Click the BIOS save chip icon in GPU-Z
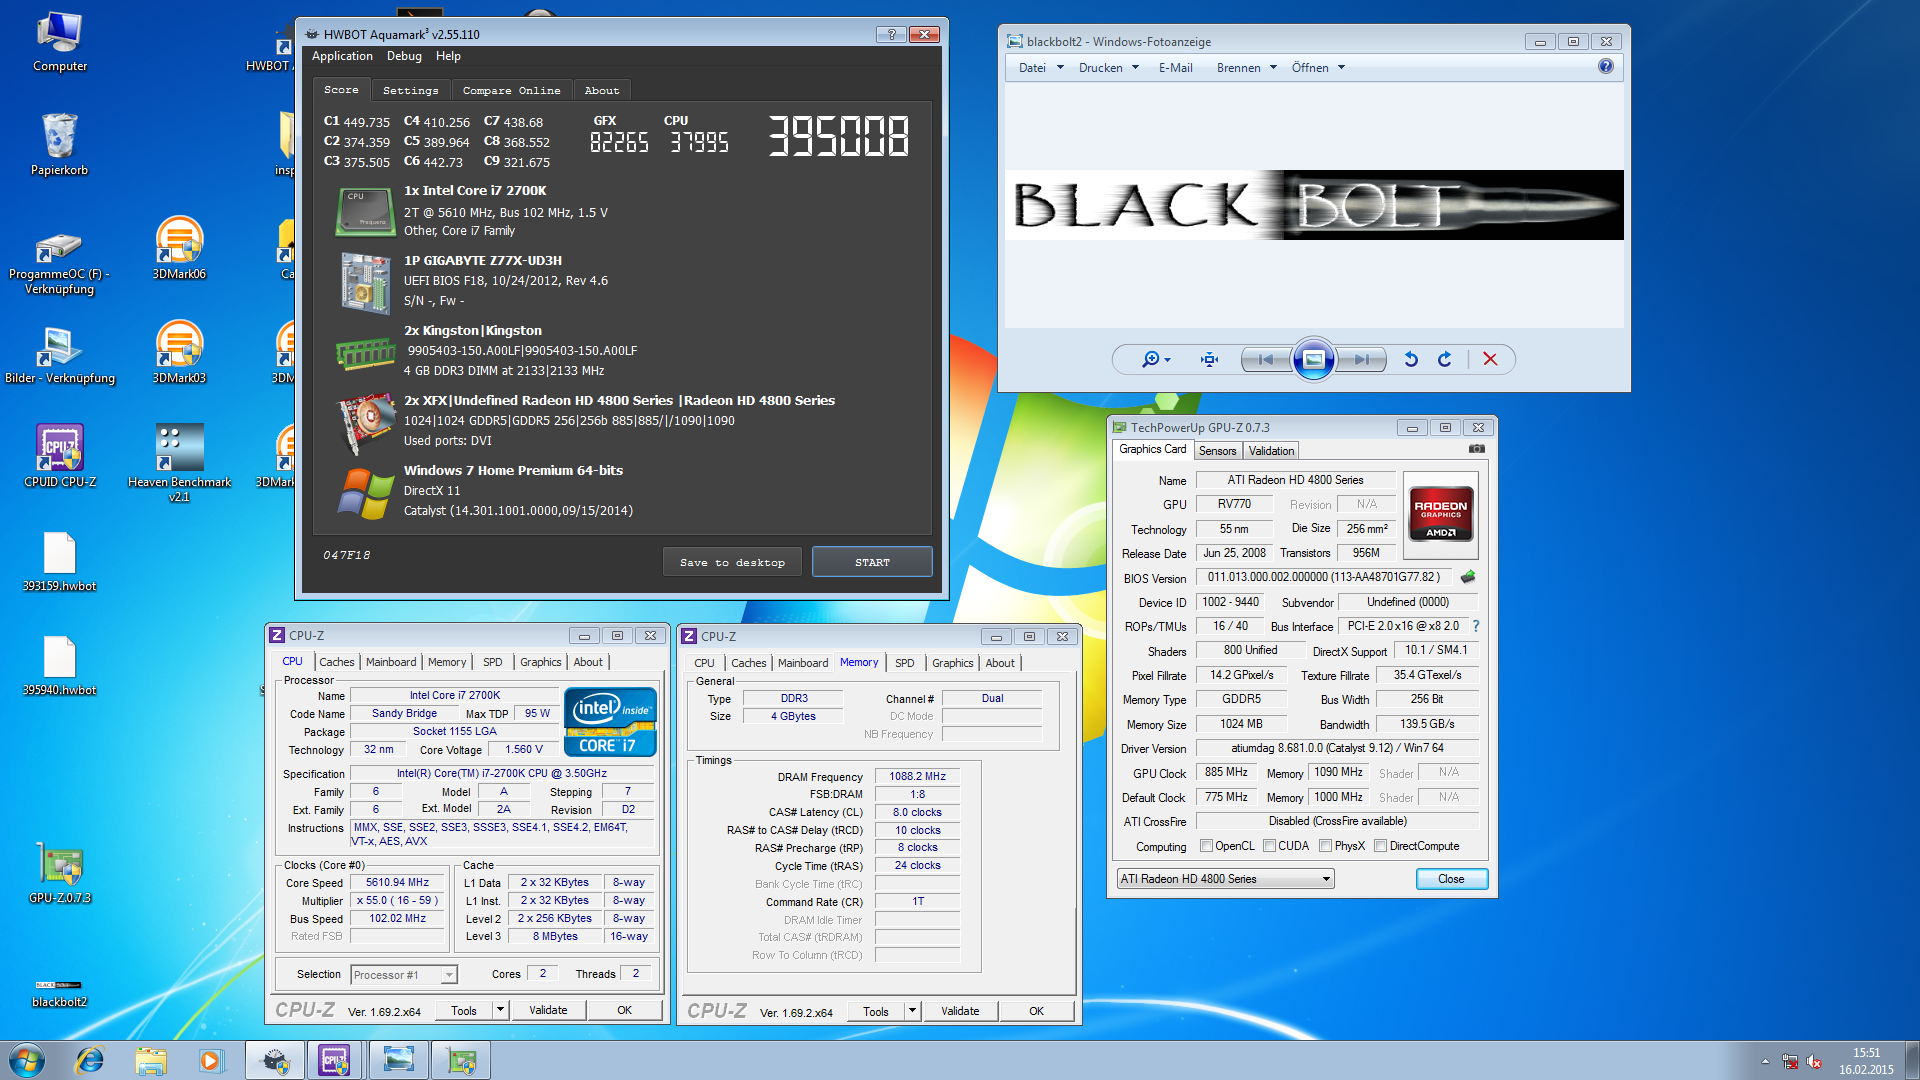 pos(1468,577)
